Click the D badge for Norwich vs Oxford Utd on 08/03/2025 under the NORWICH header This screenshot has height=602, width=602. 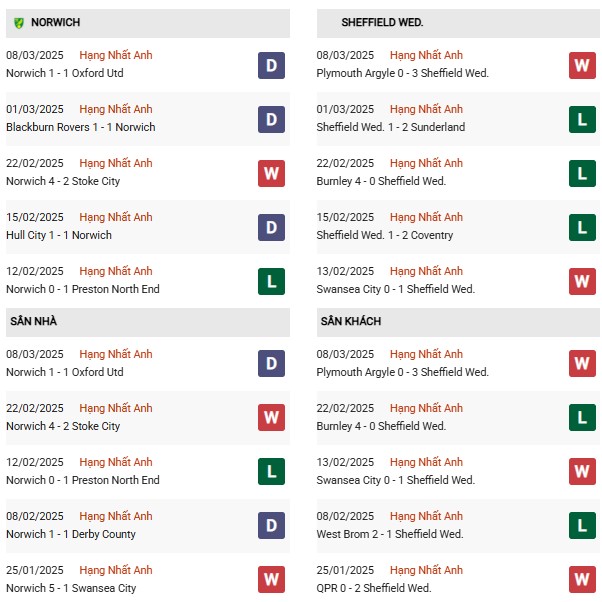tap(271, 66)
